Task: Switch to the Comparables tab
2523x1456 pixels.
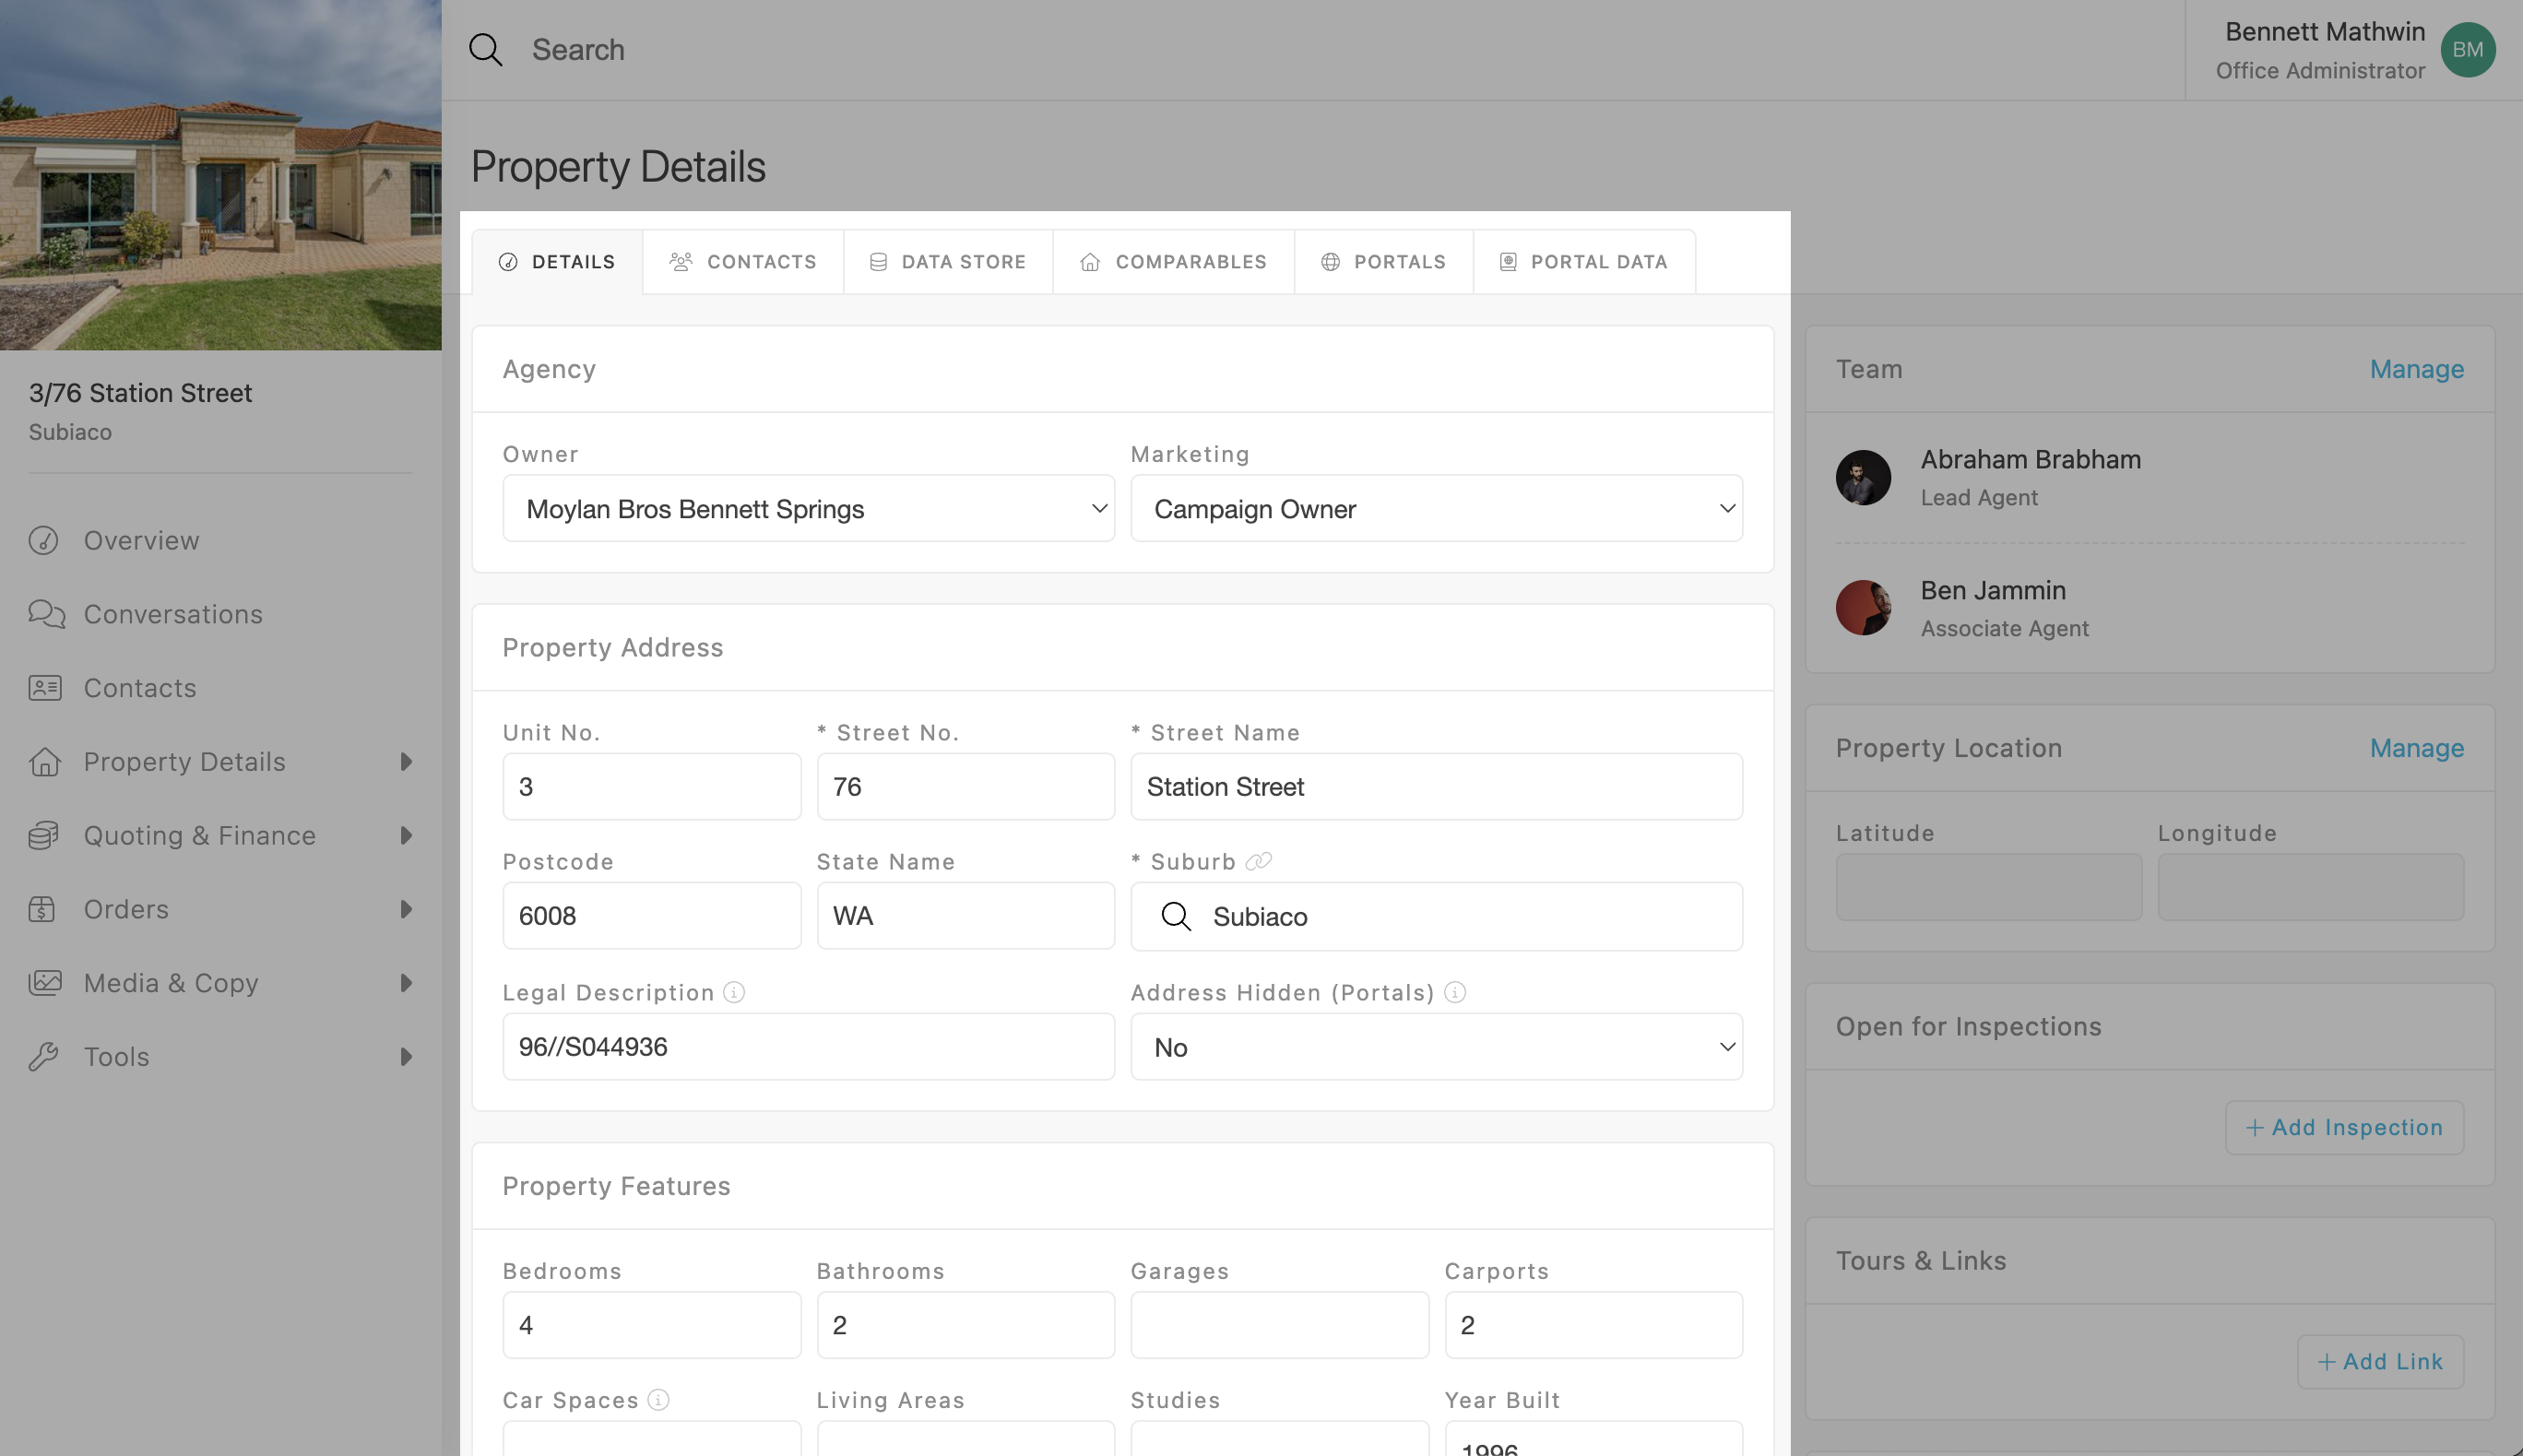Action: click(1173, 262)
